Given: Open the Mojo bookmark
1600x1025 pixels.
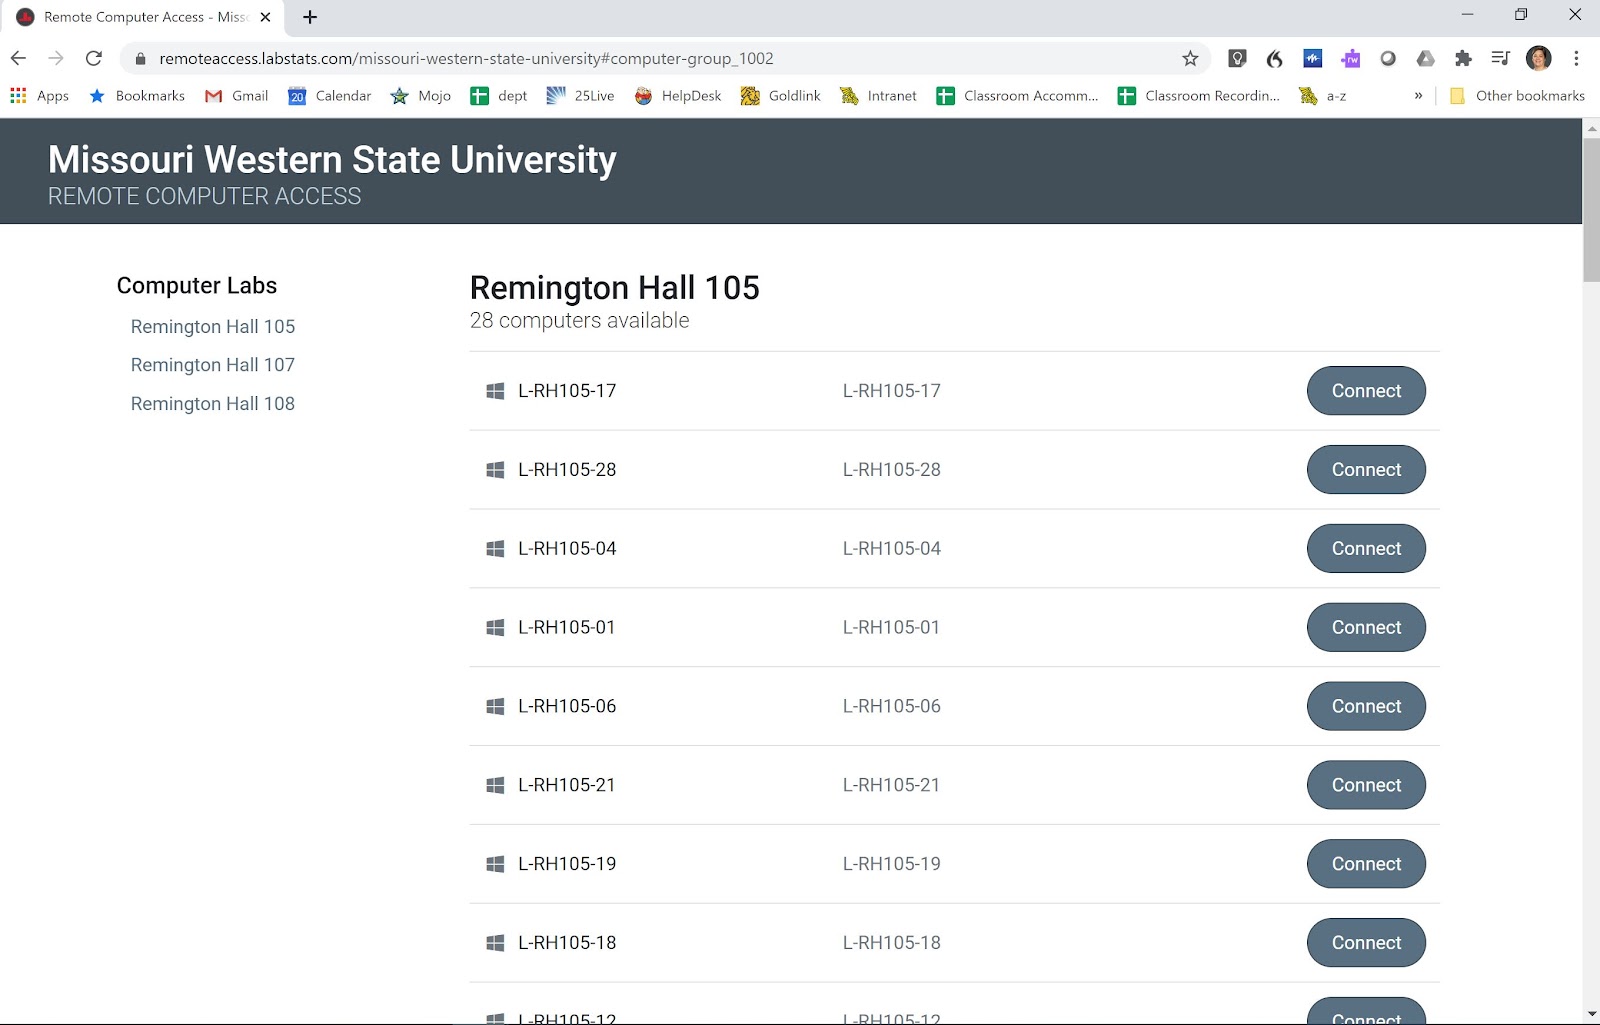Looking at the screenshot, I should (421, 96).
